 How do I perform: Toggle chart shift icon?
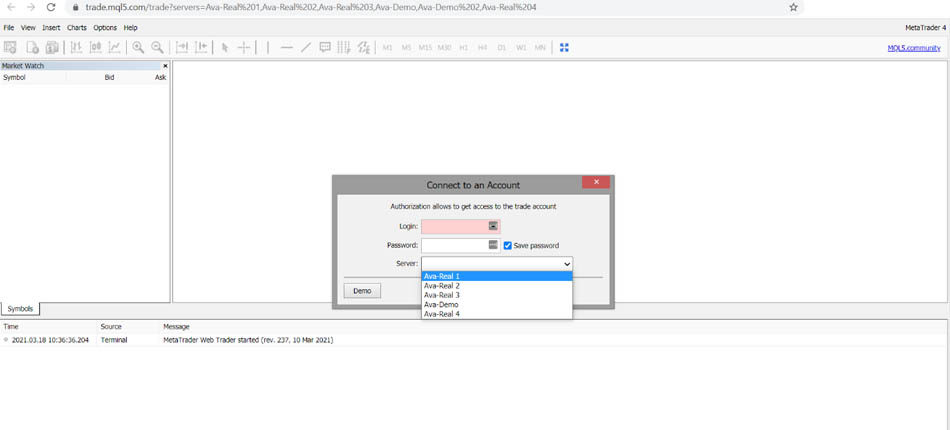tap(201, 47)
